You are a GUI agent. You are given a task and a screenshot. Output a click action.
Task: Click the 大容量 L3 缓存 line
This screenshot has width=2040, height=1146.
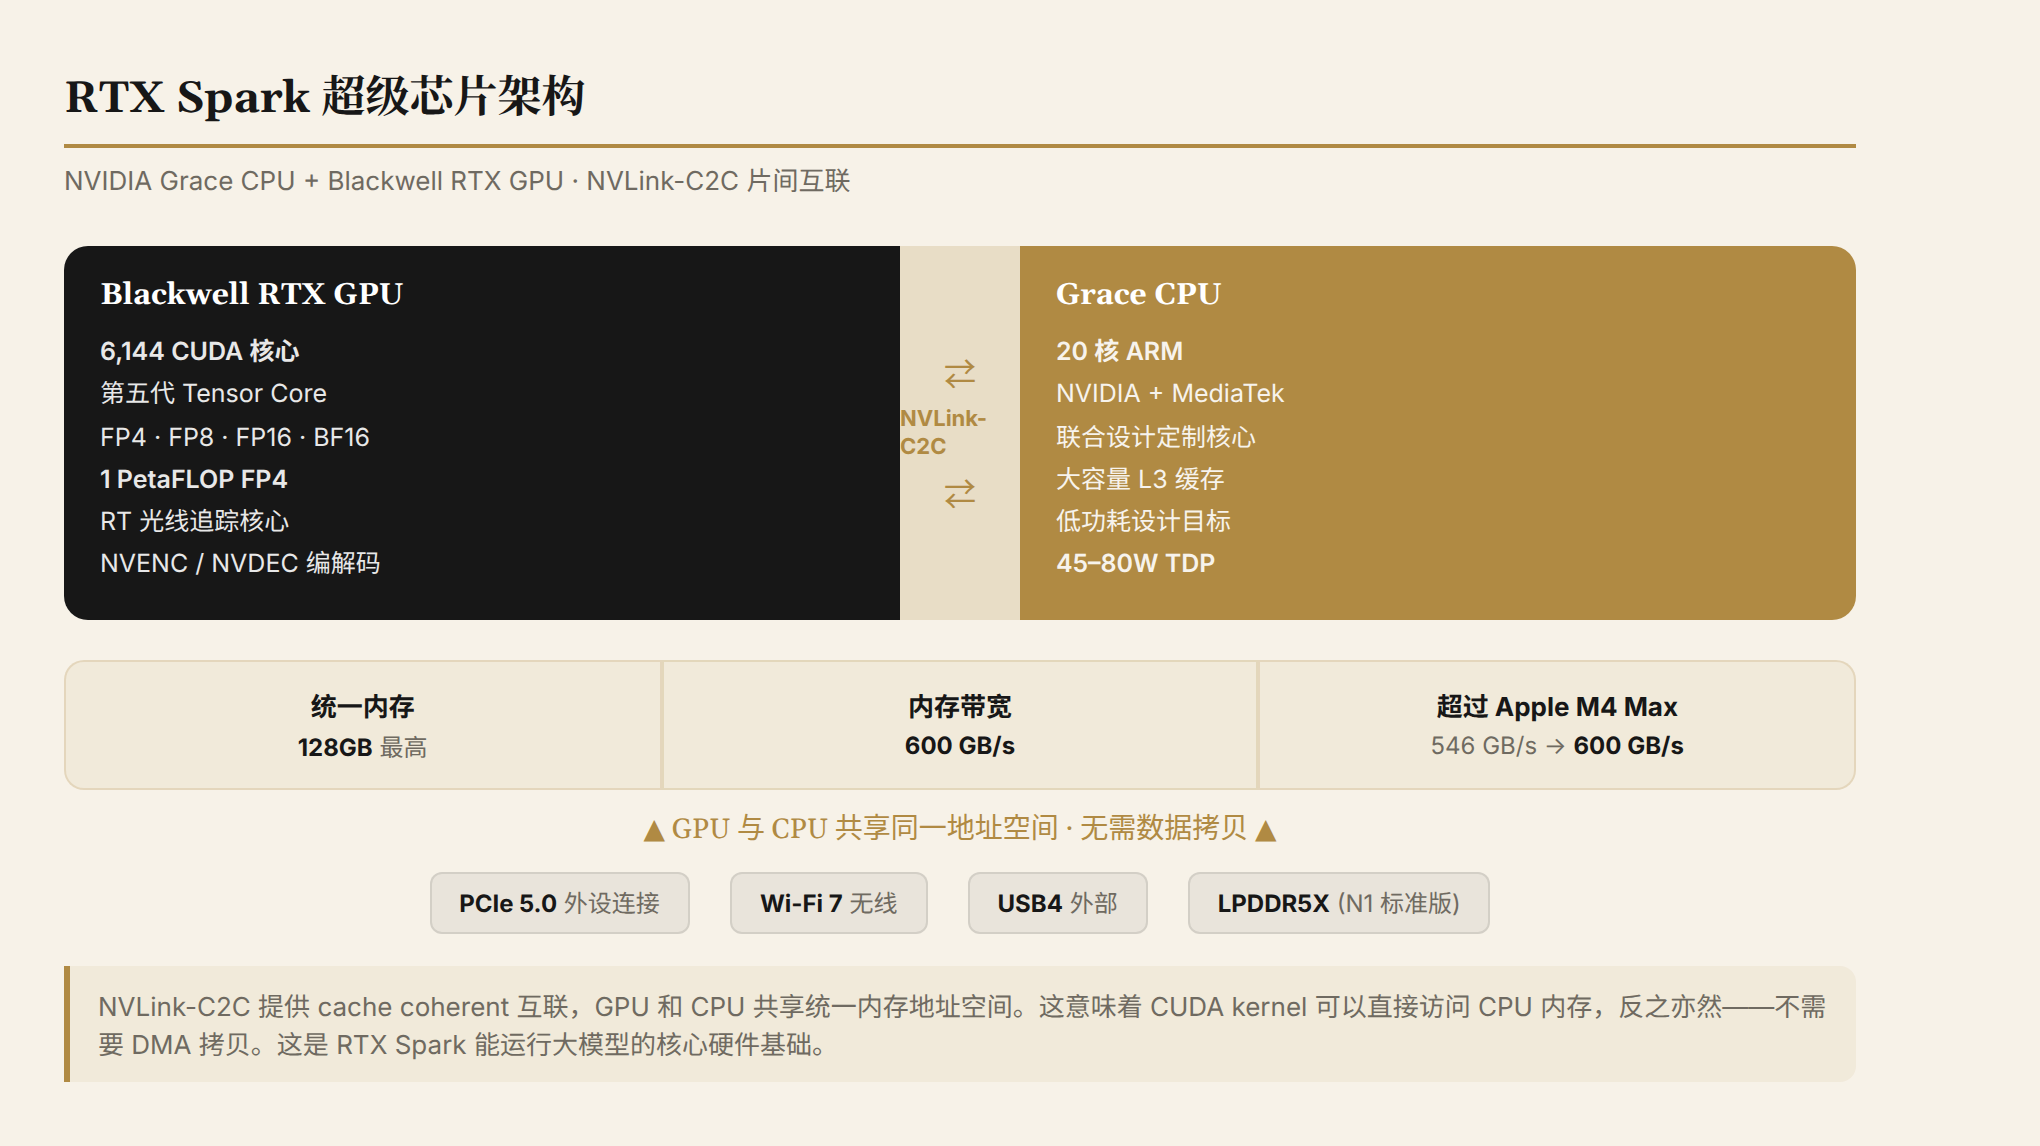[1141, 479]
